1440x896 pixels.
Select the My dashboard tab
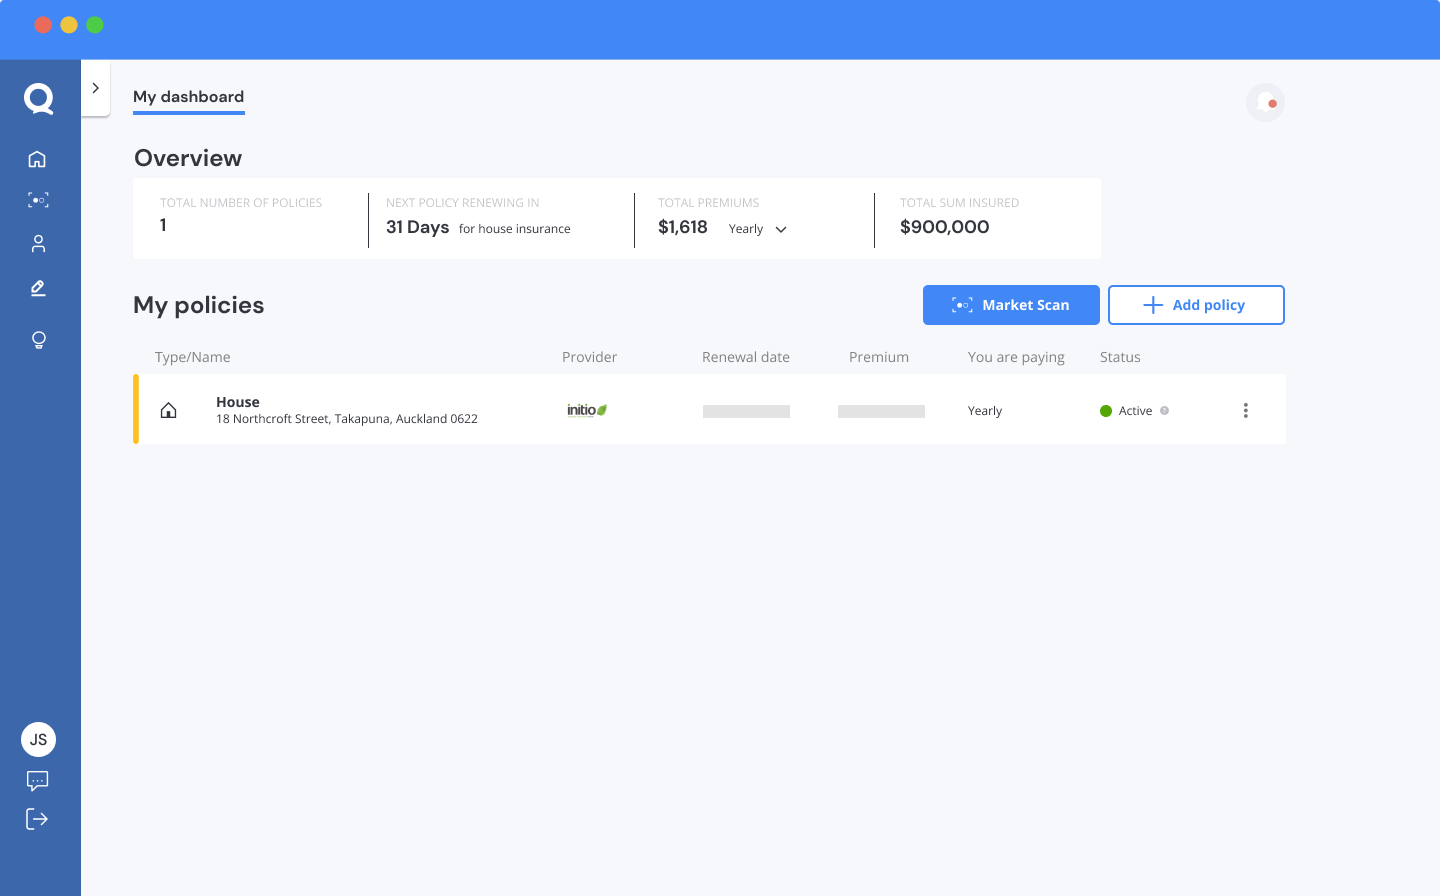pyautogui.click(x=189, y=97)
